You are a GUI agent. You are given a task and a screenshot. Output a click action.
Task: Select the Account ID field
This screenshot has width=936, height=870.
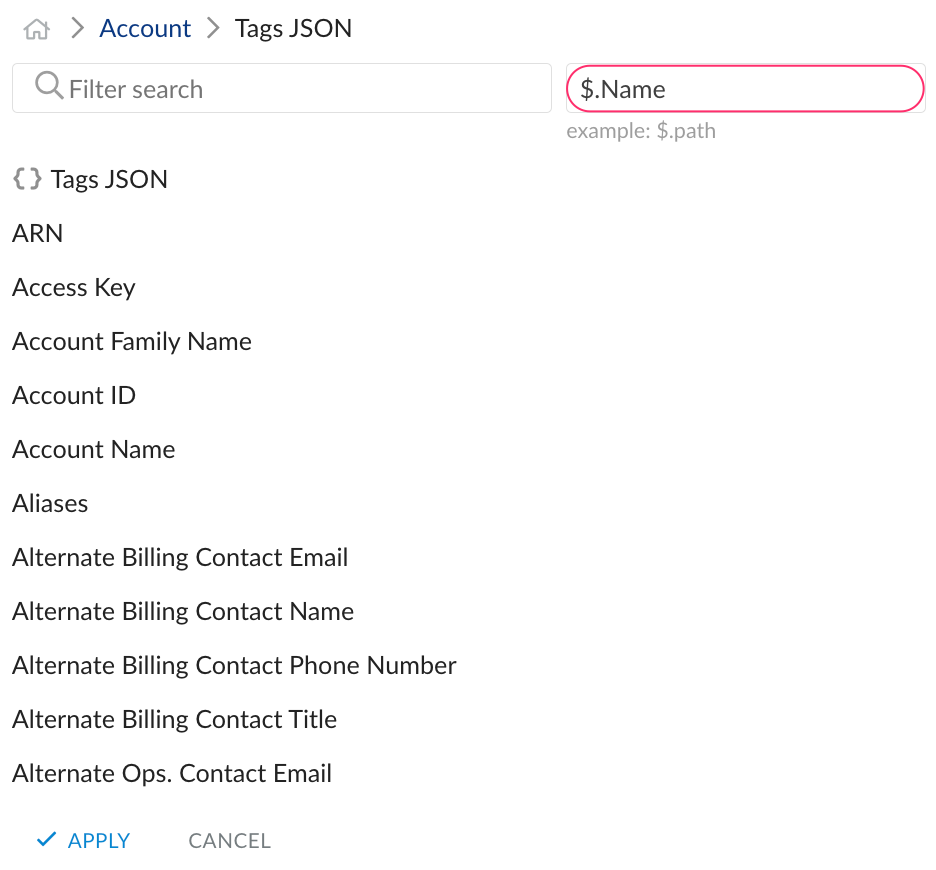pos(73,395)
